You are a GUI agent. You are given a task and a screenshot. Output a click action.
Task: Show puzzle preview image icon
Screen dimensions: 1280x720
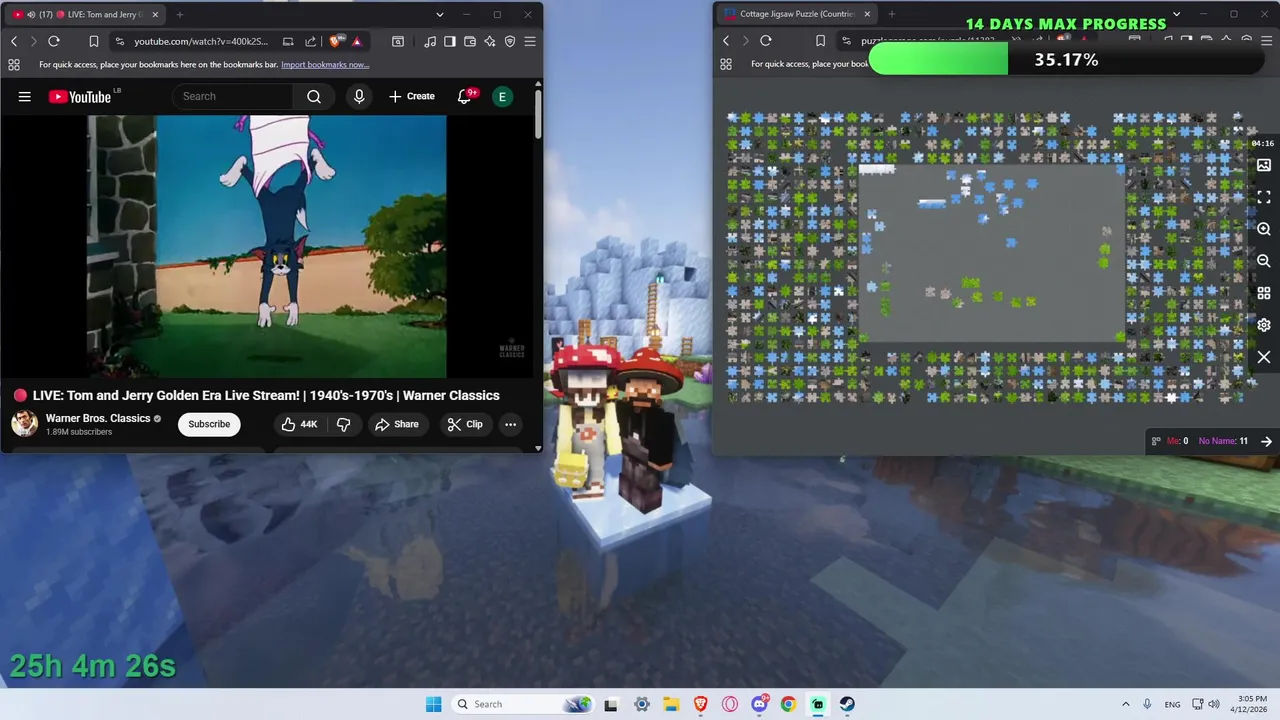coord(1264,165)
